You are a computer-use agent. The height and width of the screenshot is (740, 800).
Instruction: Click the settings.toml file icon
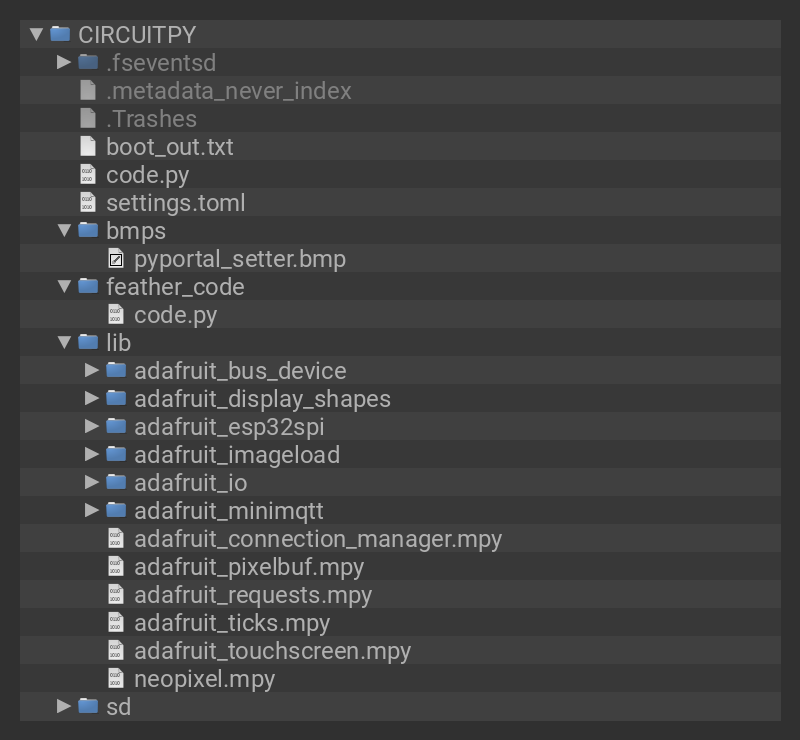pos(88,203)
